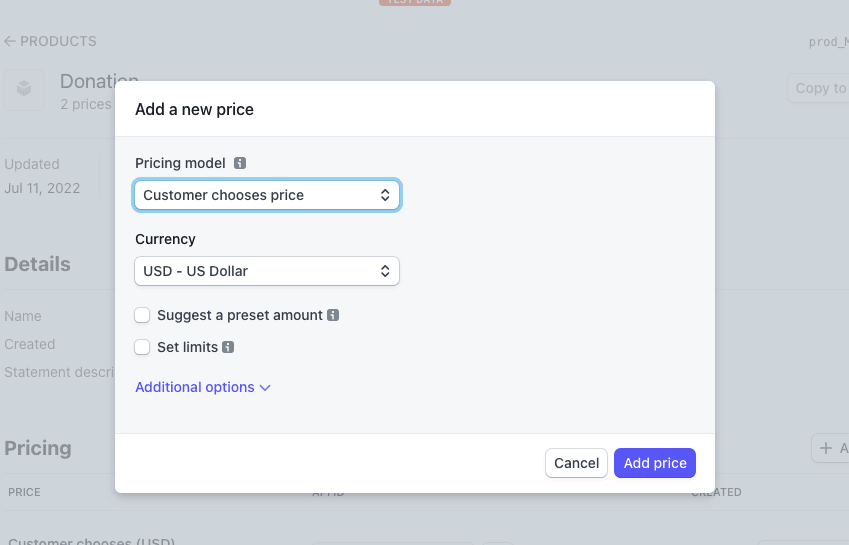Open the USD - US Dollar currency dropdown
849x545 pixels.
(x=267, y=271)
